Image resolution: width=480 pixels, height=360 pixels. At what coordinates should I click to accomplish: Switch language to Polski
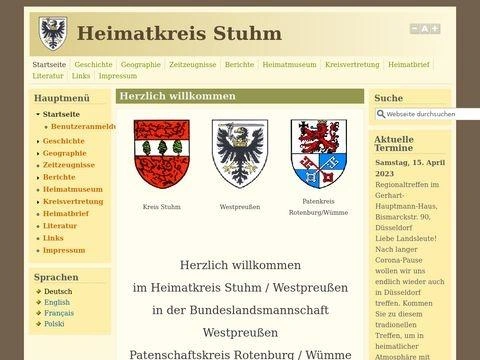coord(54,324)
